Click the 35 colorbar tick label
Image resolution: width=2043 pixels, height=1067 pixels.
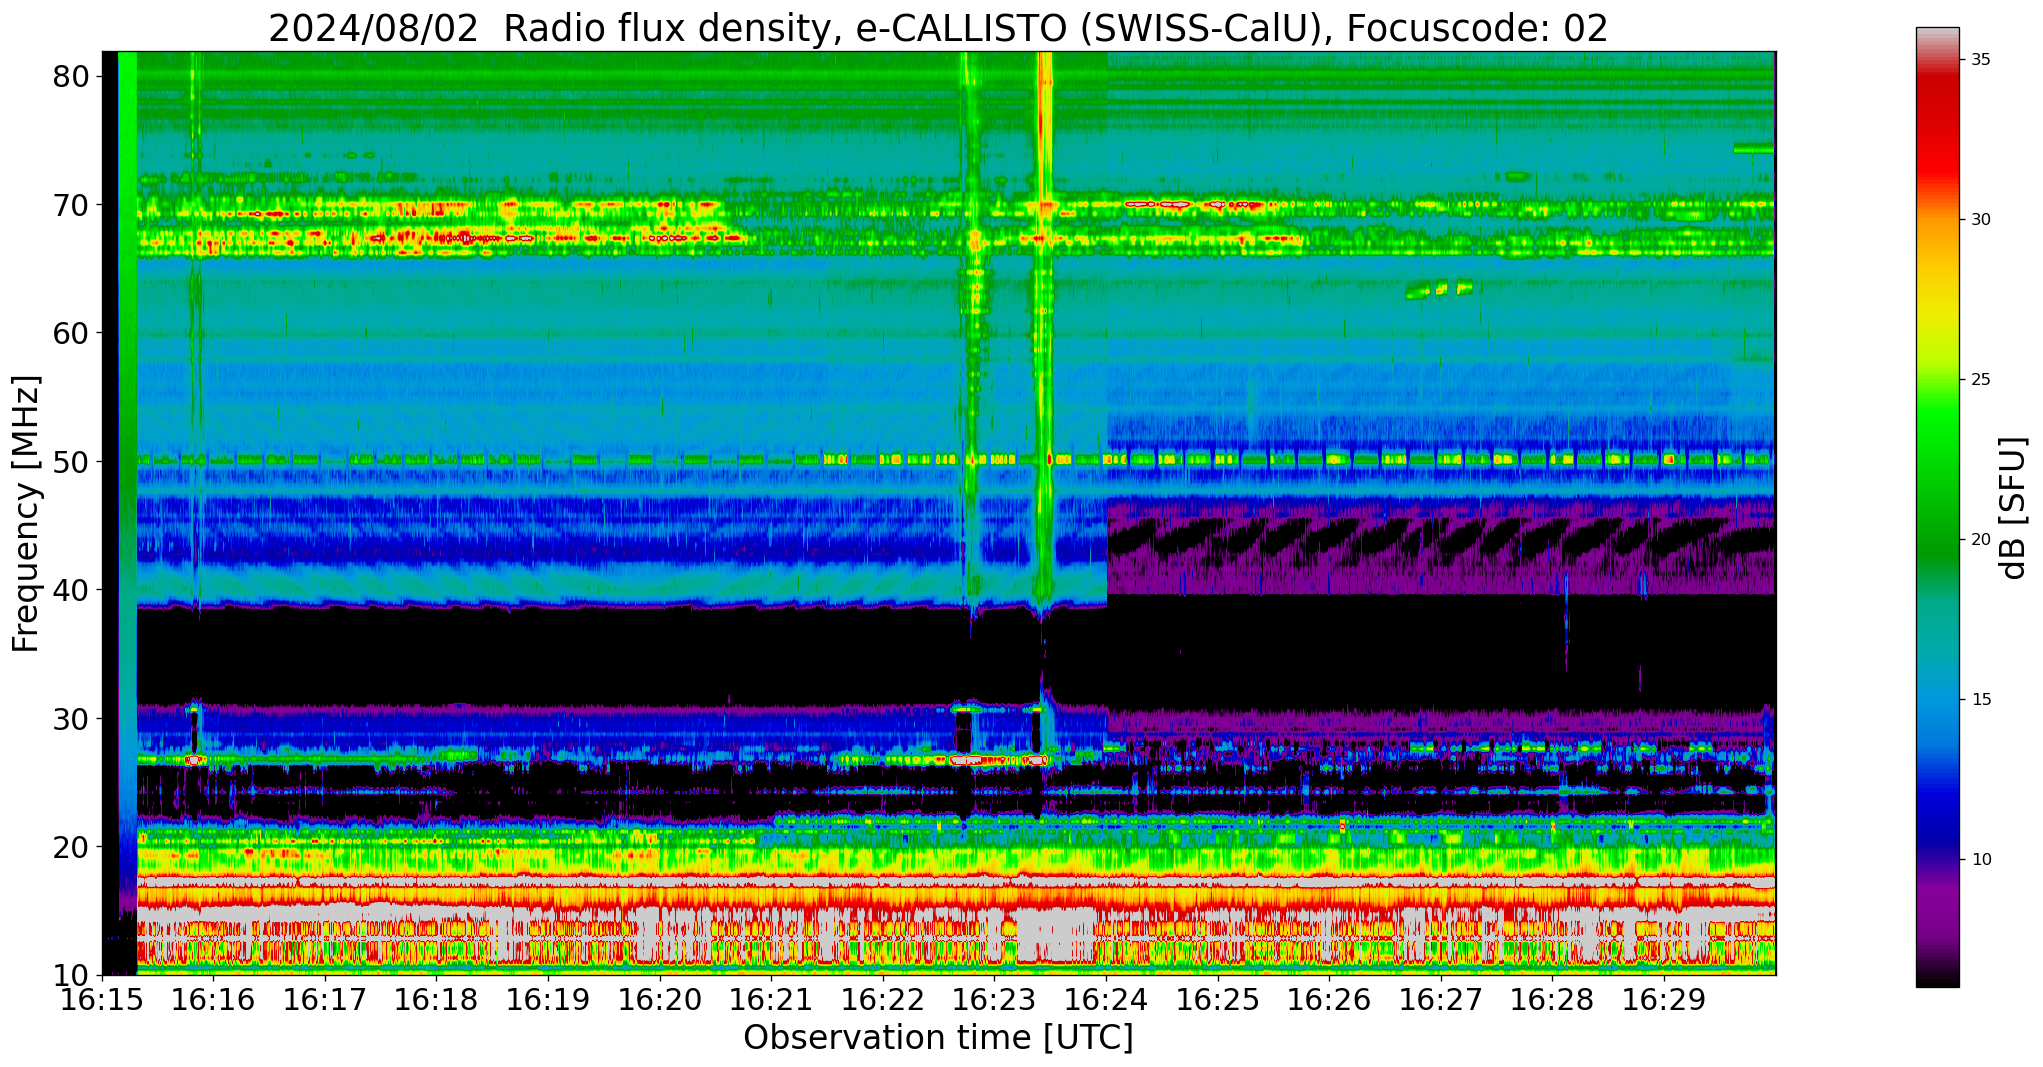[1981, 60]
